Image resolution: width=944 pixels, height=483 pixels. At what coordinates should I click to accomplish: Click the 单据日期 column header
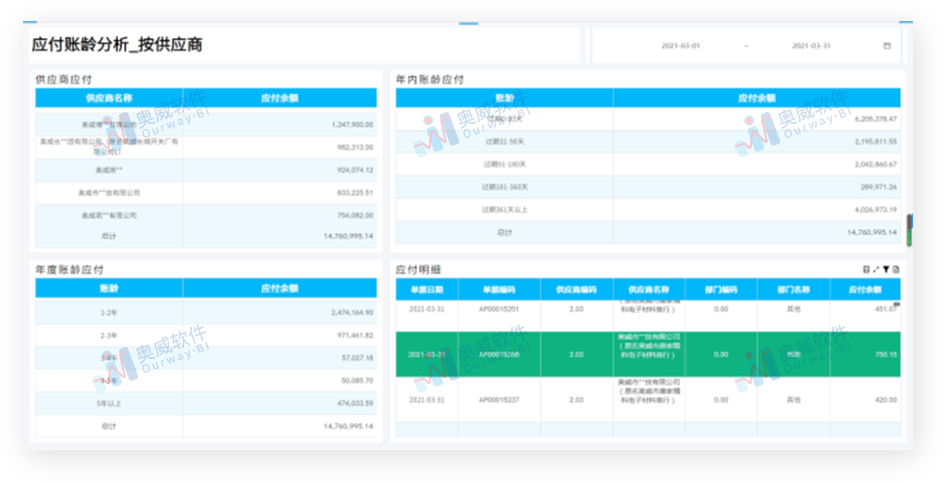pyautogui.click(x=427, y=289)
